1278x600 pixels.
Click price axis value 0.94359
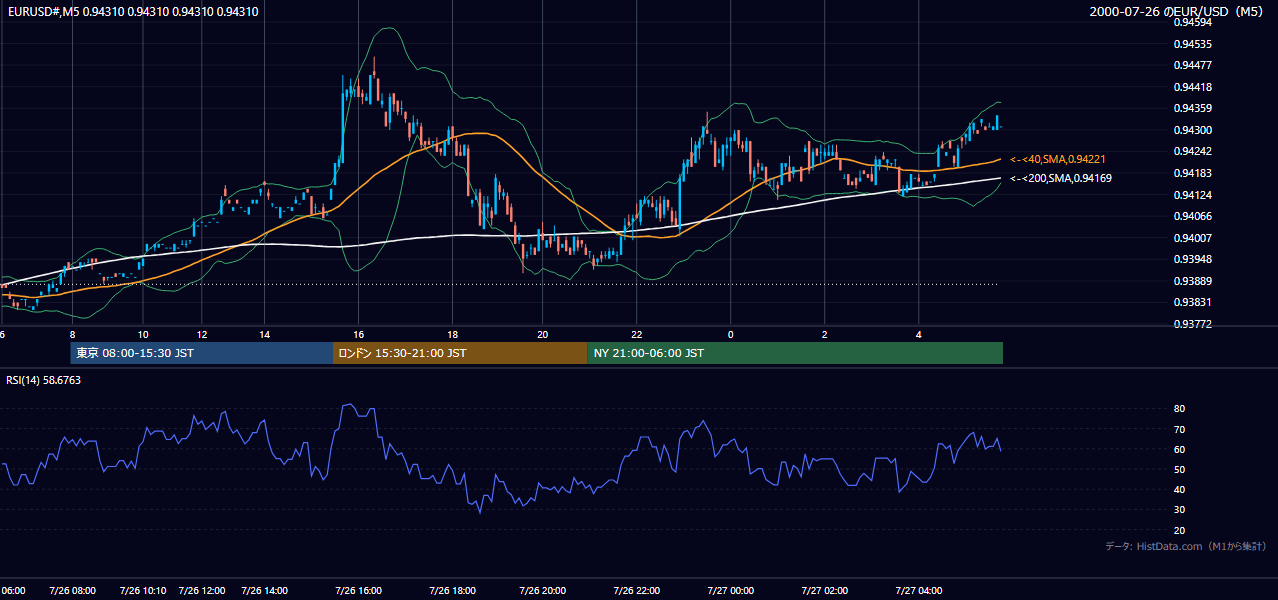[x=1193, y=108]
